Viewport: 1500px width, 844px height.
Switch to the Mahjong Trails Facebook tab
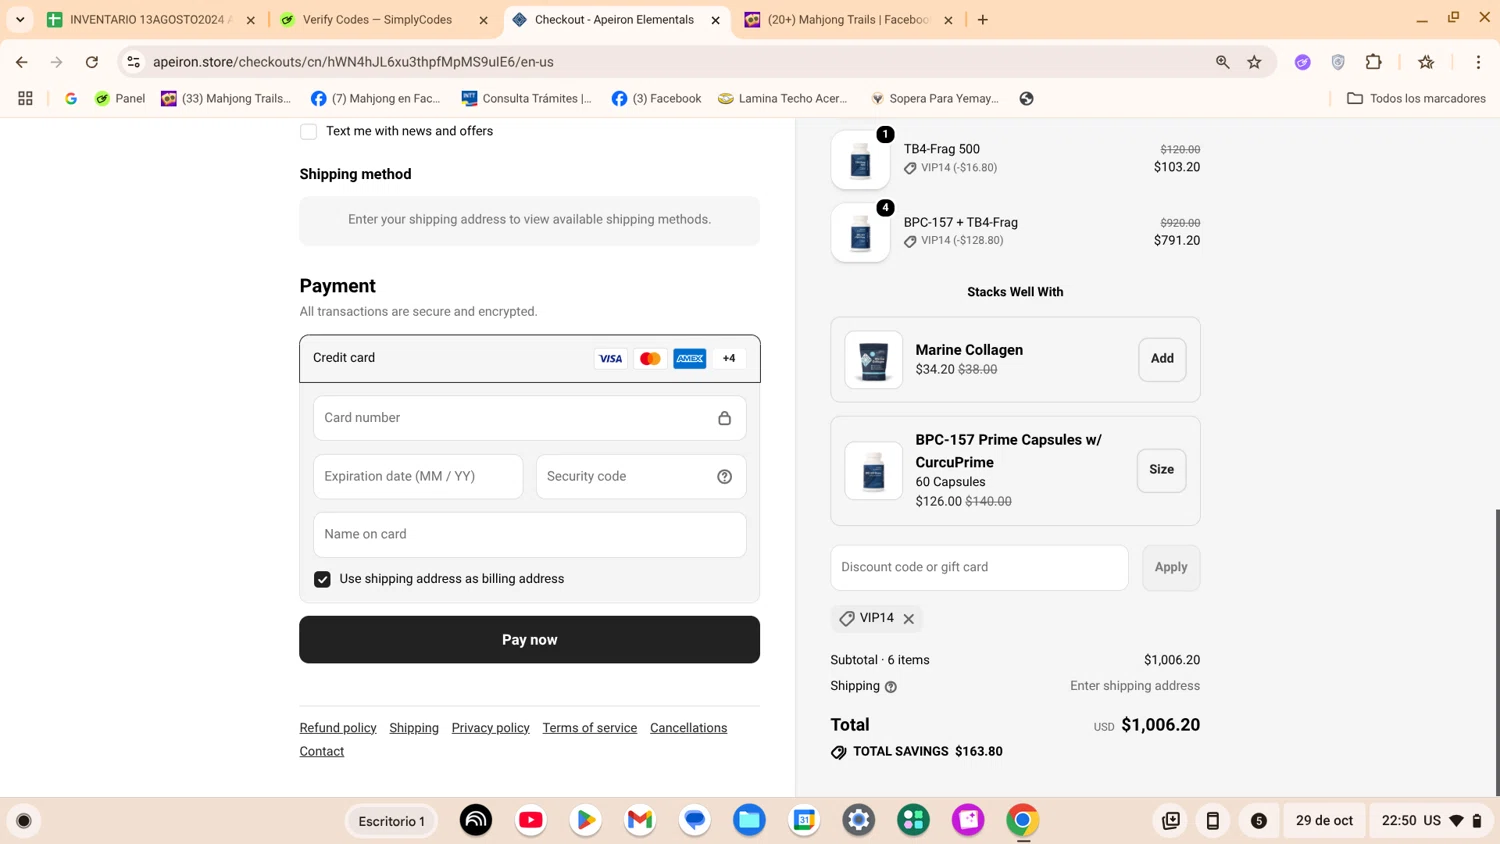pyautogui.click(x=848, y=19)
